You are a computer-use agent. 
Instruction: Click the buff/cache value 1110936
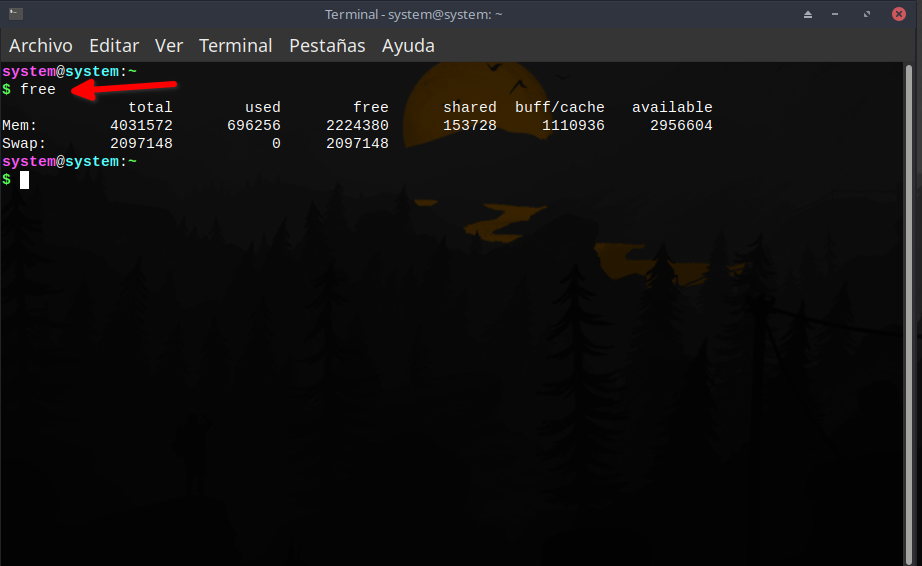coord(573,125)
